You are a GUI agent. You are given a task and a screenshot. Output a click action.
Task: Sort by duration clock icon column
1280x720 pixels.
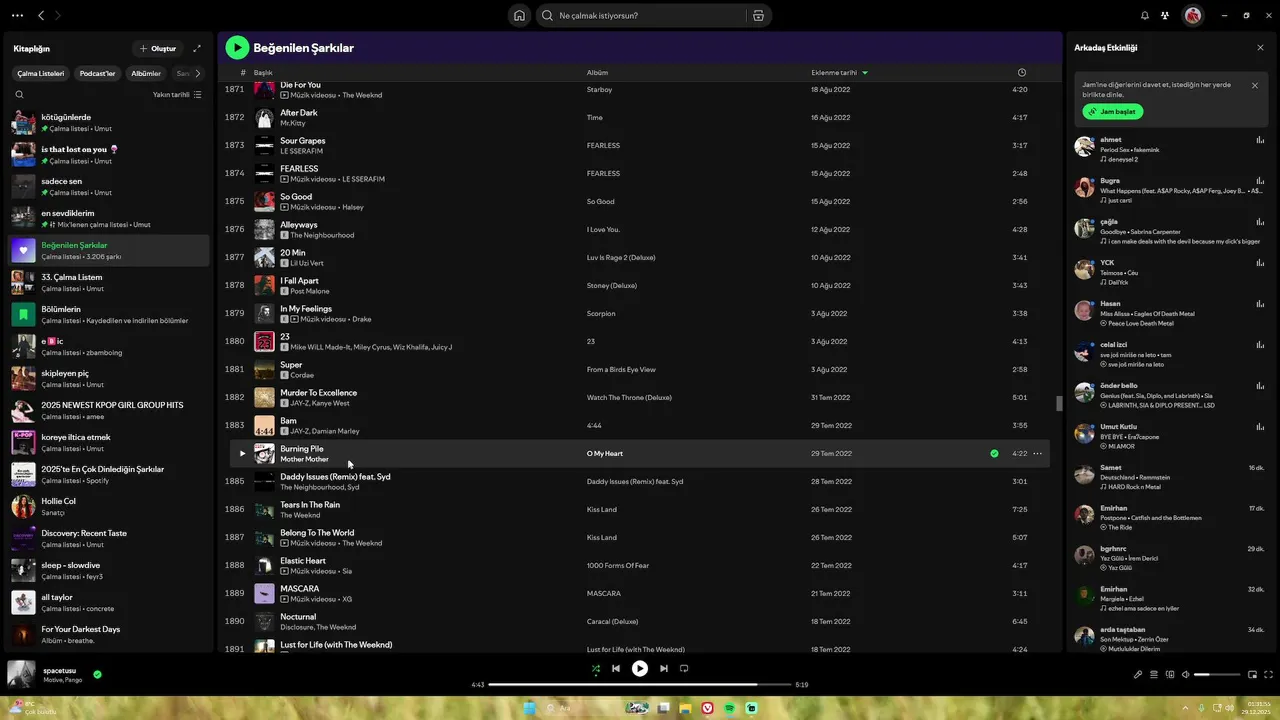point(1021,73)
